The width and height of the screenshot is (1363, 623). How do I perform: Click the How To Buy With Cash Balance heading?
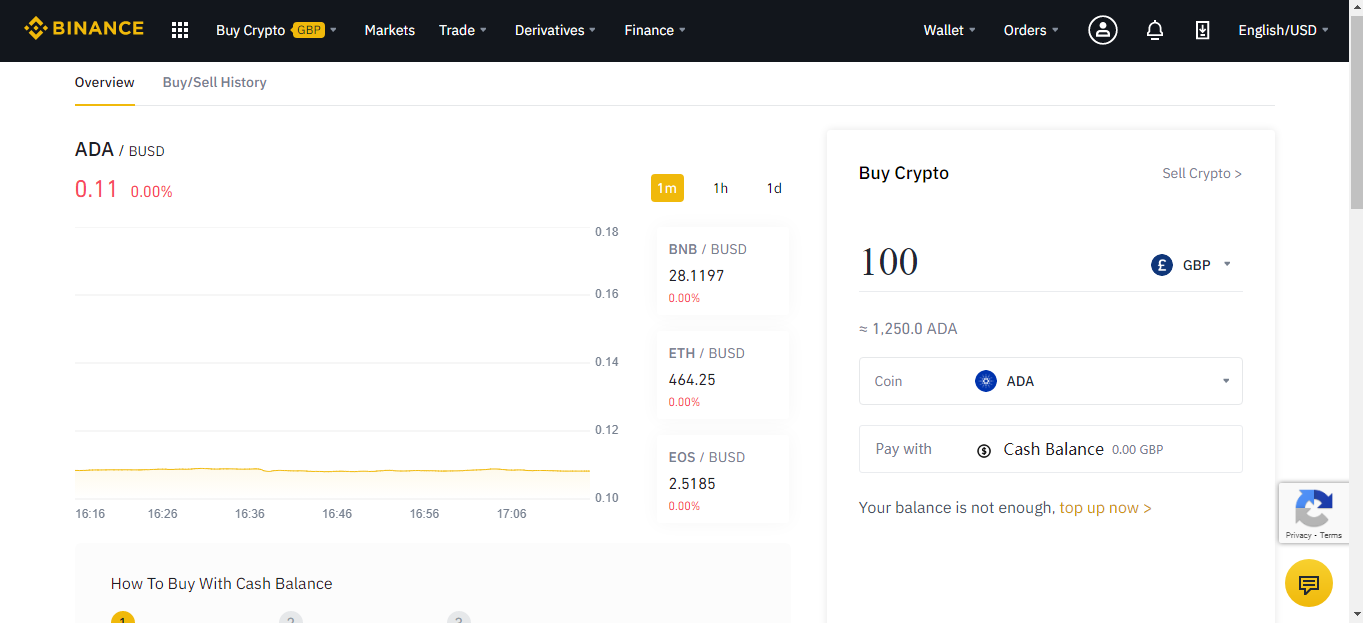coord(222,584)
